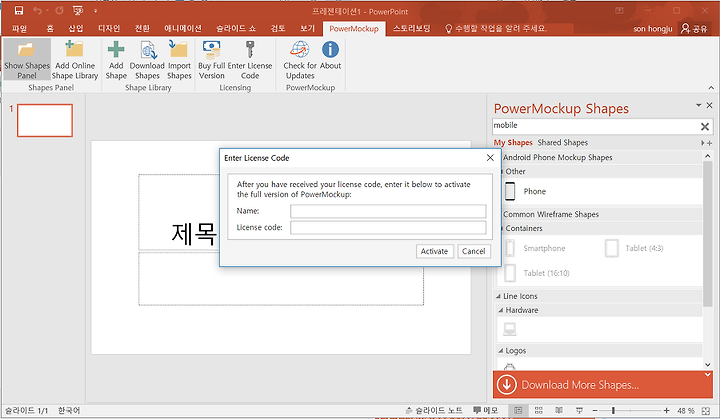
Task: Switch to Normal view icon
Action: pos(518,410)
